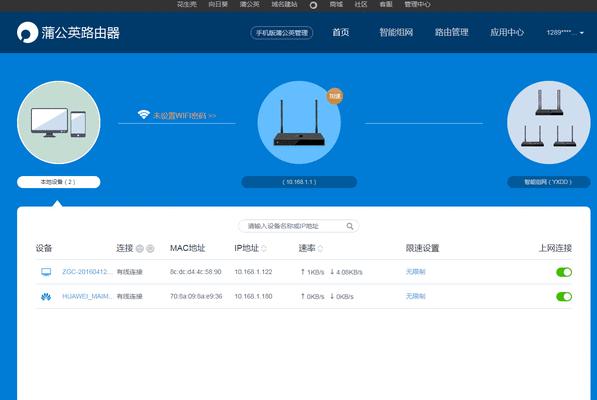The height and width of the screenshot is (400, 597).
Task: Open 商城 link in top bar
Action: coord(336,4)
